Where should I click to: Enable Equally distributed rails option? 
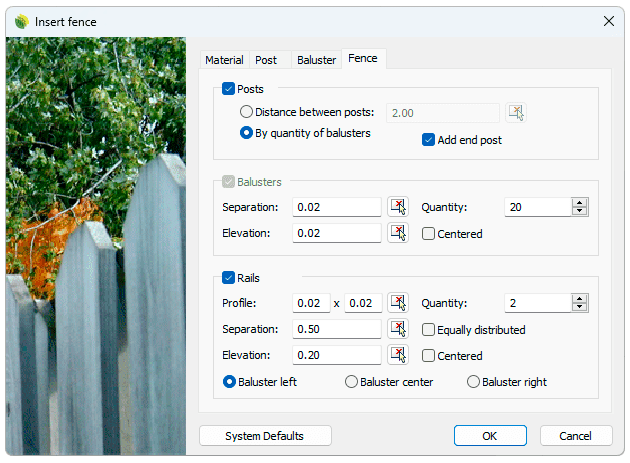(x=428, y=330)
